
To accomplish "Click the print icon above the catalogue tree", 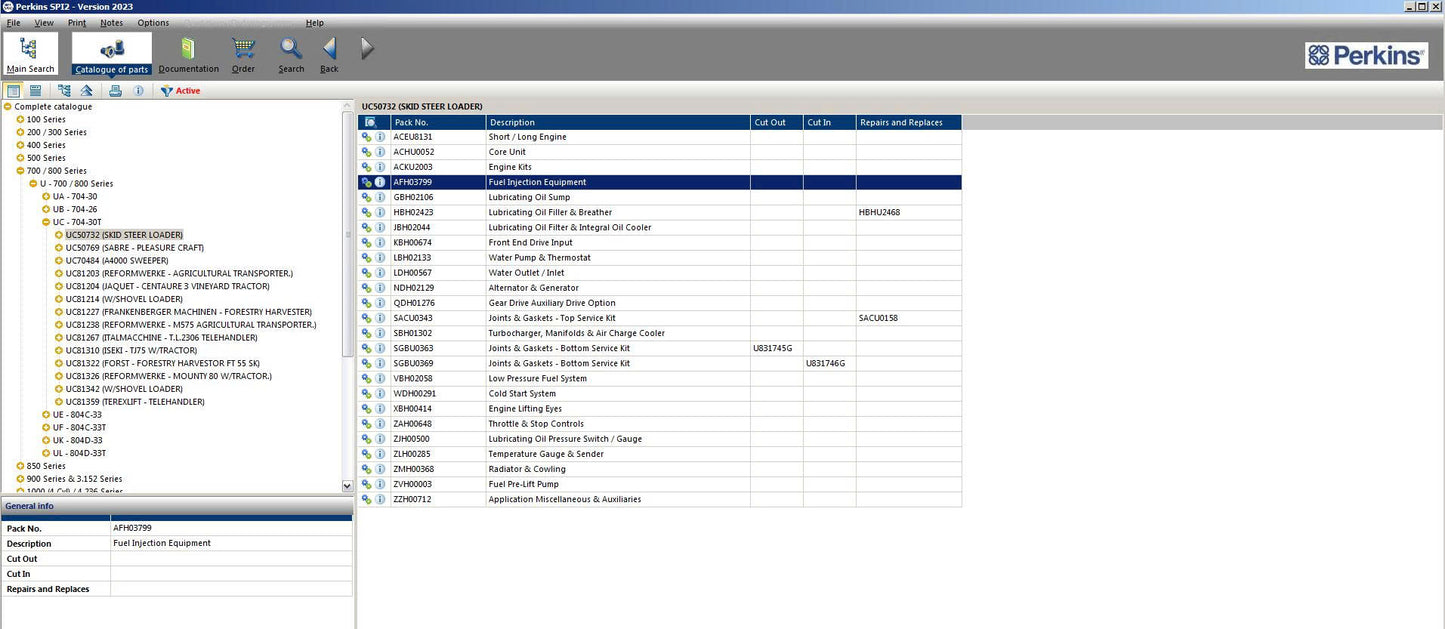I will (x=115, y=90).
